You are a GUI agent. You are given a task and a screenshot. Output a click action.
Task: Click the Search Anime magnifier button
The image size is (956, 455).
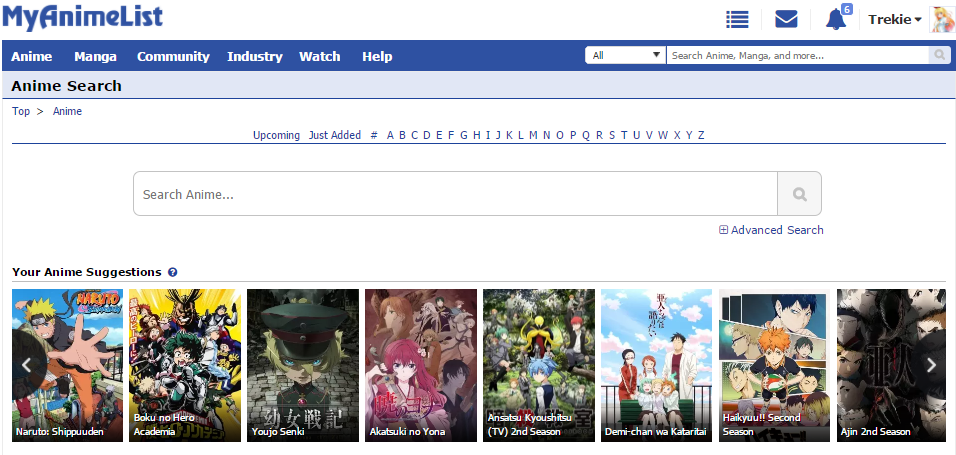pos(799,194)
